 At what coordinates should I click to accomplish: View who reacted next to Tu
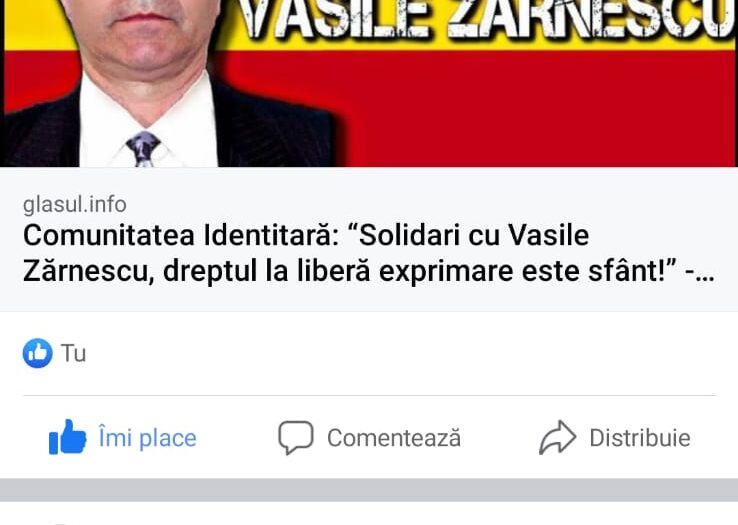(73, 353)
